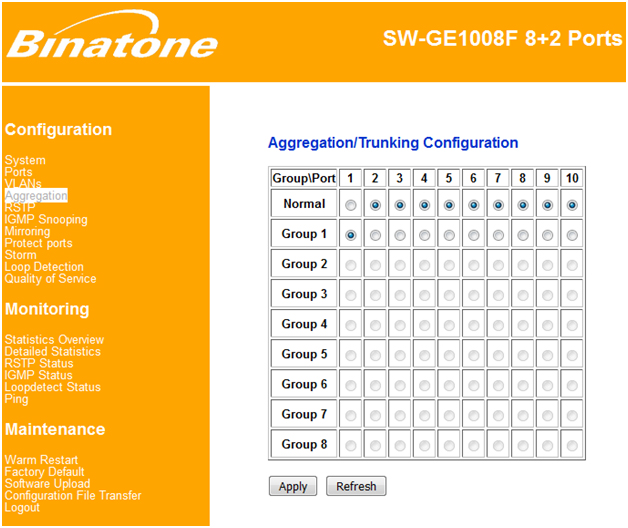Open the Ping monitoring tool
This screenshot has height=528, width=628.
[16, 399]
